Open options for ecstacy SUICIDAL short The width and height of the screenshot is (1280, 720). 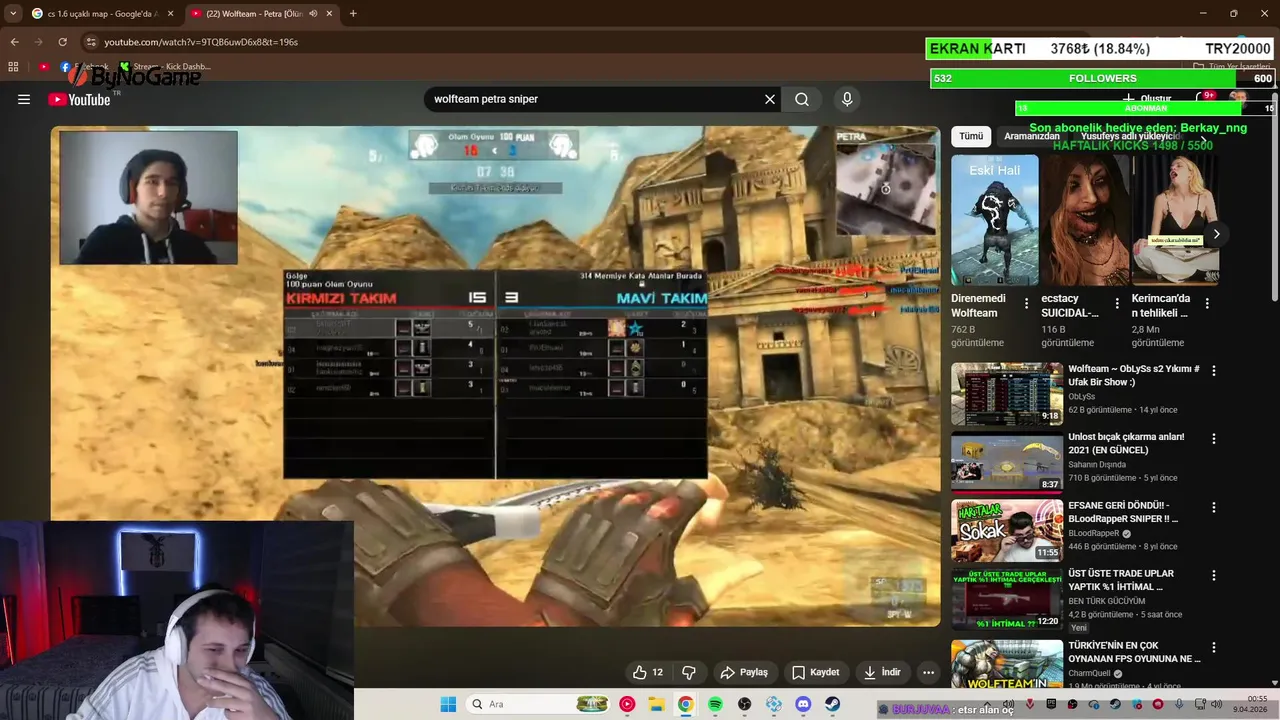pyautogui.click(x=1116, y=303)
